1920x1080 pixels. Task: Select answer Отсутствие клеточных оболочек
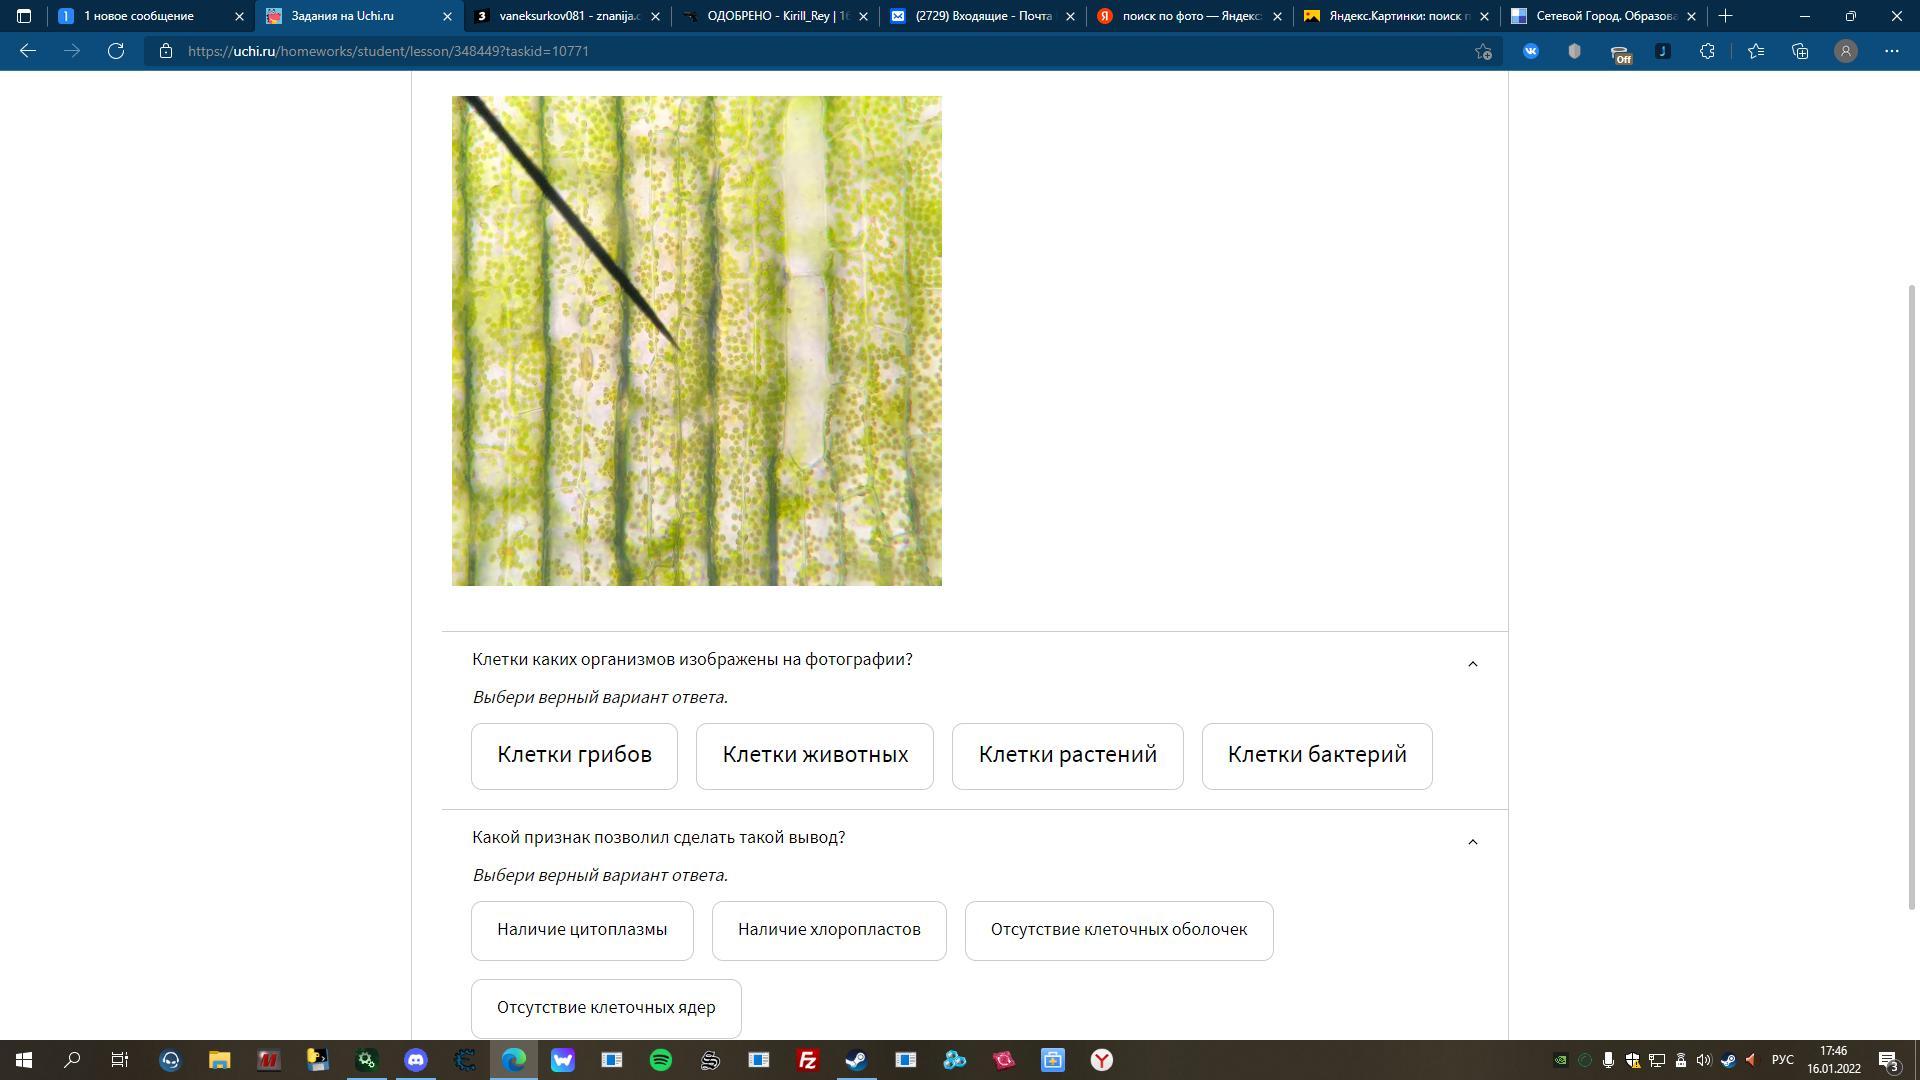(1119, 930)
